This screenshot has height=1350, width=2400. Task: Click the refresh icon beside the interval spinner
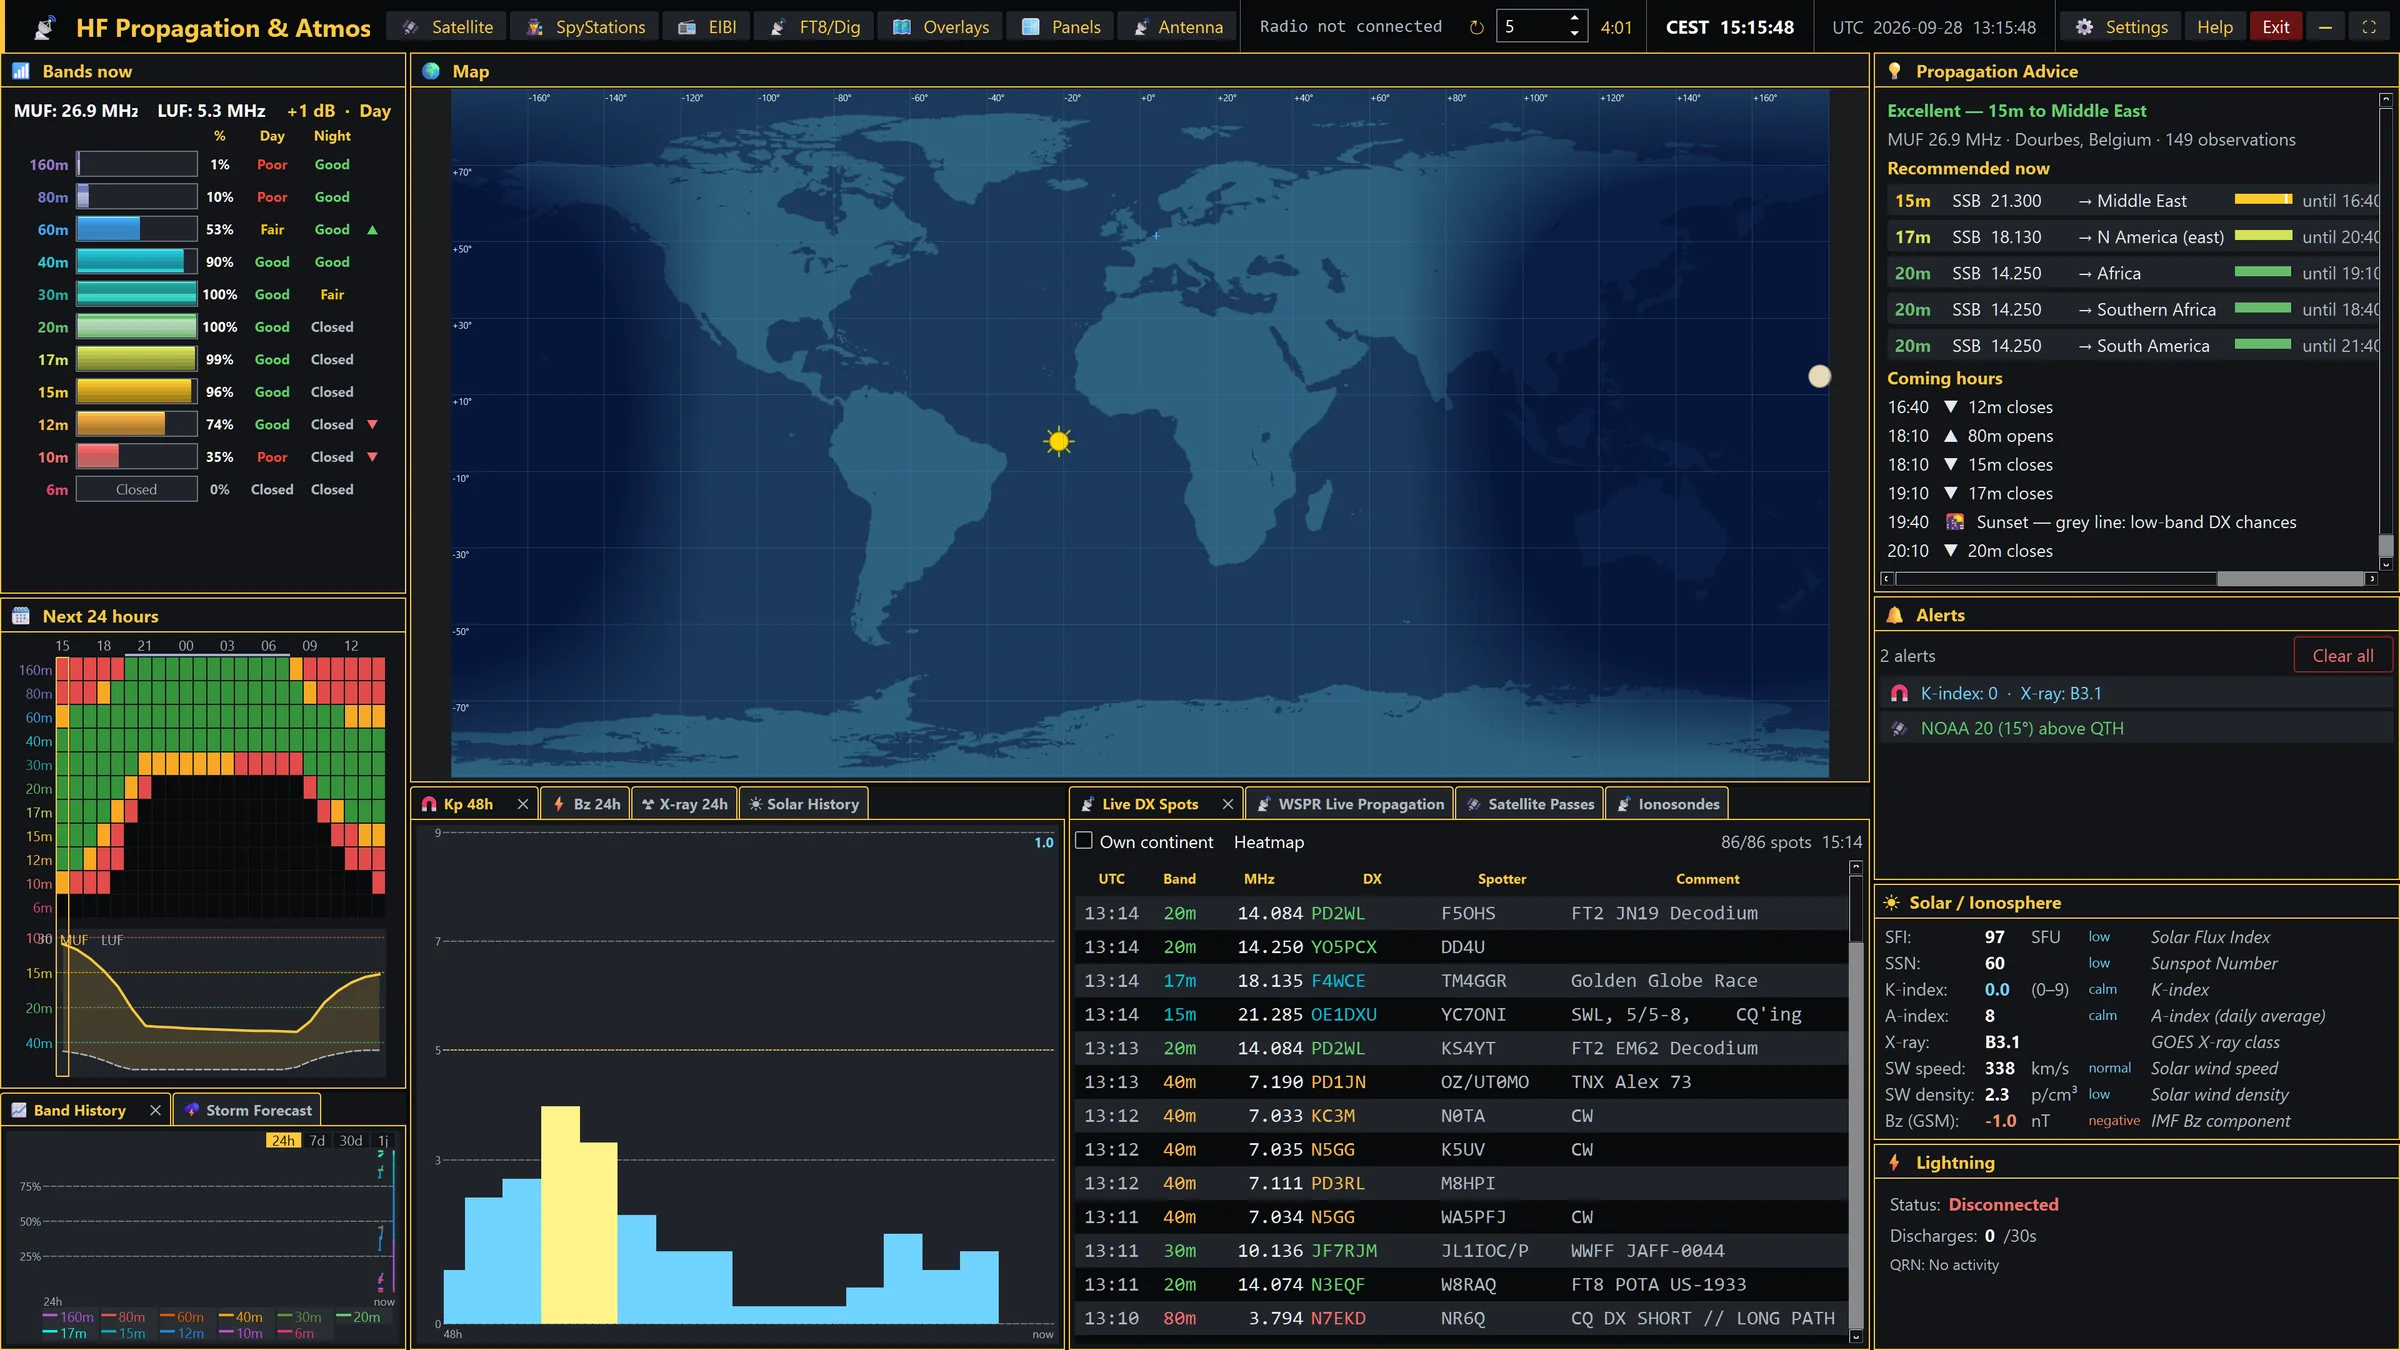pos(1476,27)
